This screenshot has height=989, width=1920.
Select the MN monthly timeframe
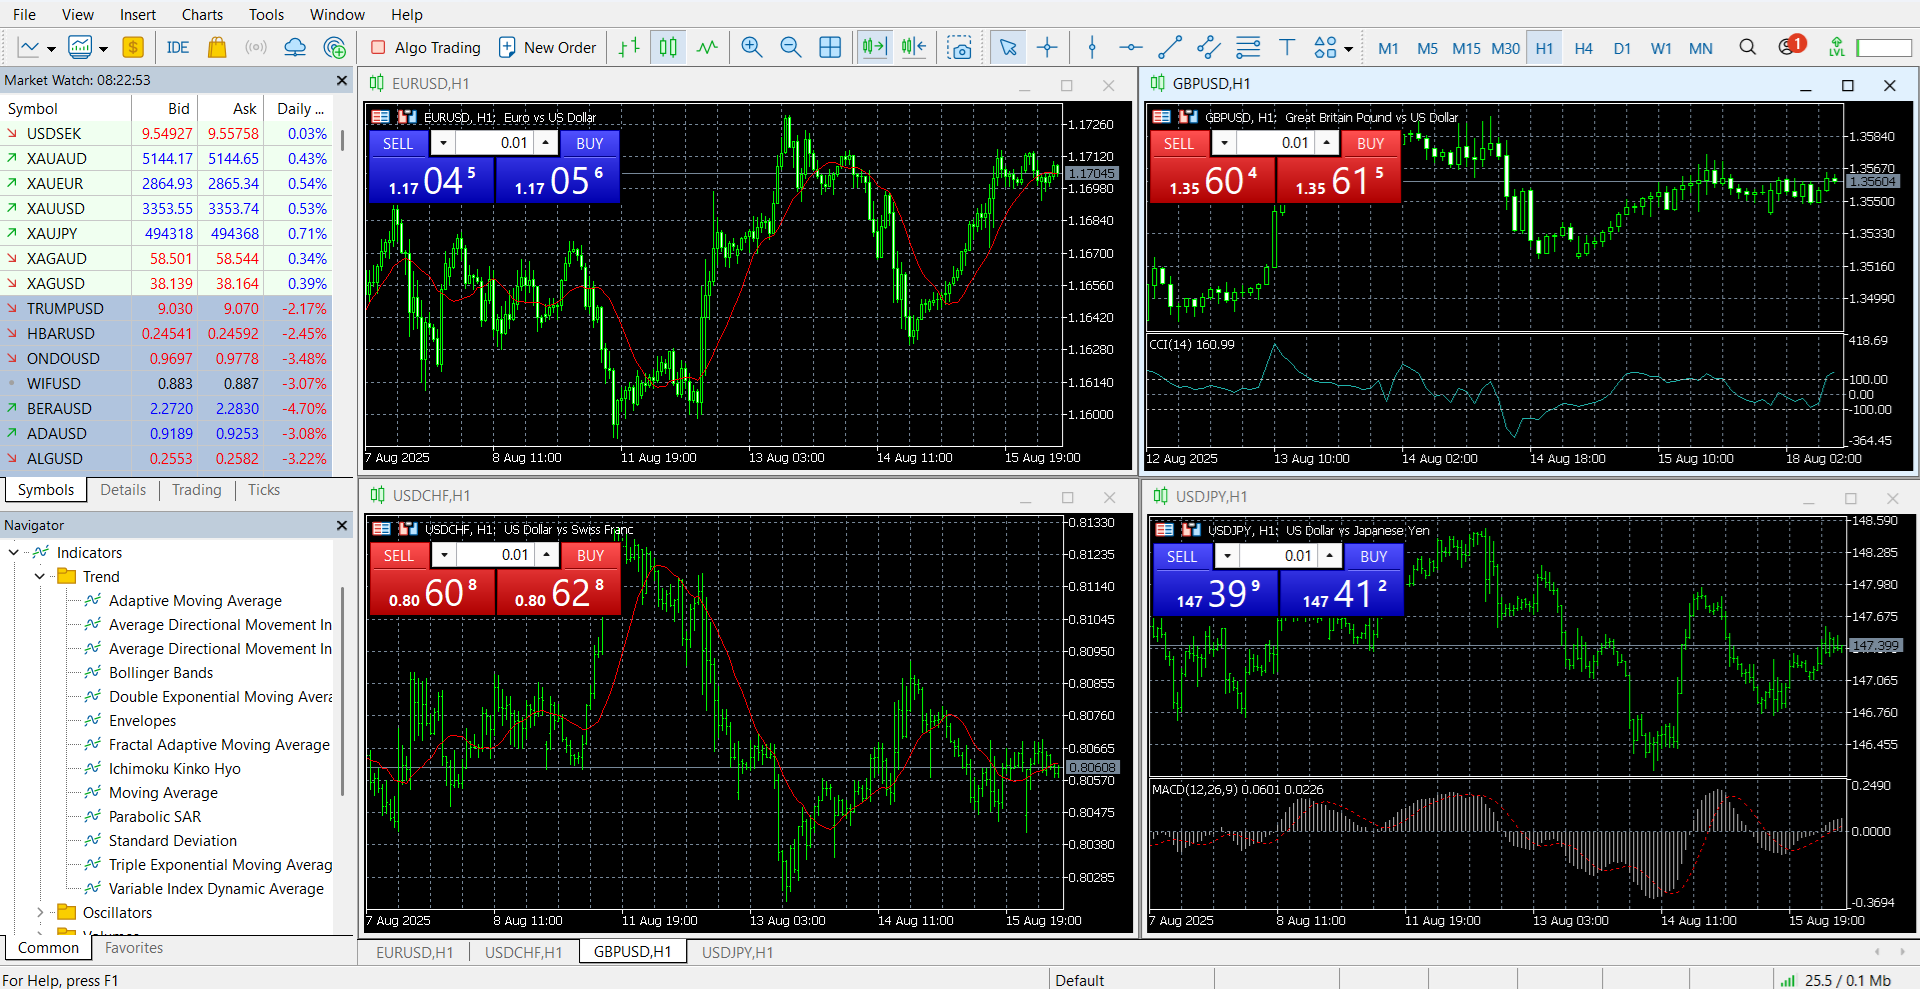click(x=1700, y=48)
